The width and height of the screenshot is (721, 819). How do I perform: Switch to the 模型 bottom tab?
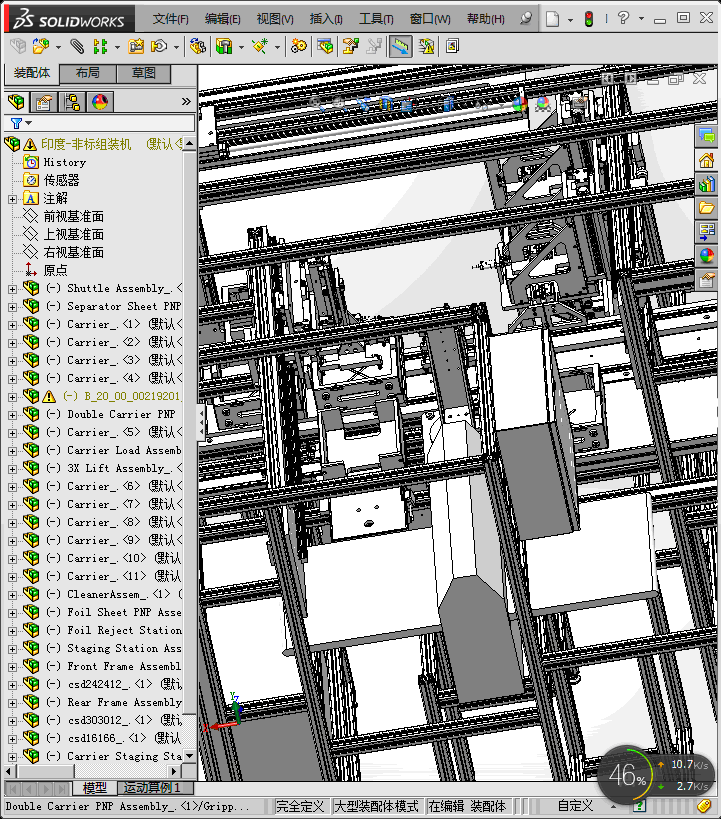(x=95, y=788)
